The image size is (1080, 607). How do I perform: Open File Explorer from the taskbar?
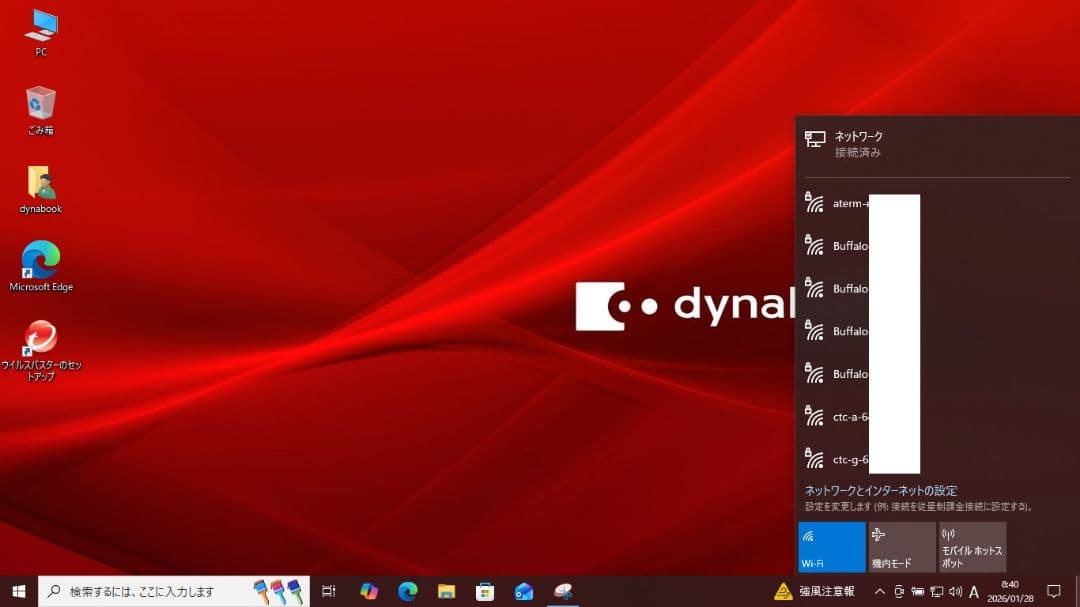click(x=444, y=591)
